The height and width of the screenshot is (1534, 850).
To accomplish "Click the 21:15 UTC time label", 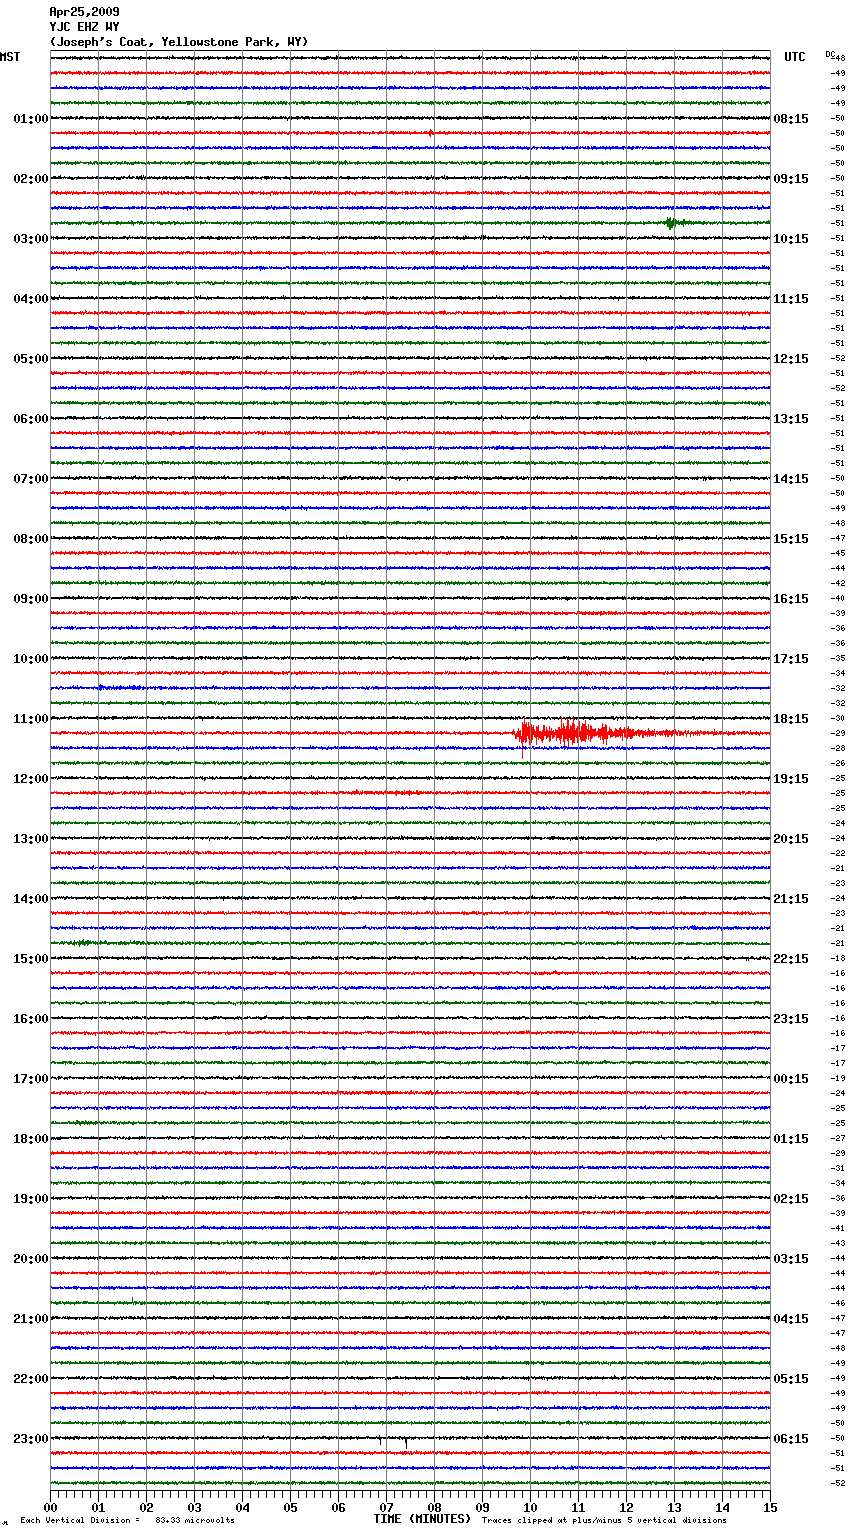I will click(x=791, y=899).
